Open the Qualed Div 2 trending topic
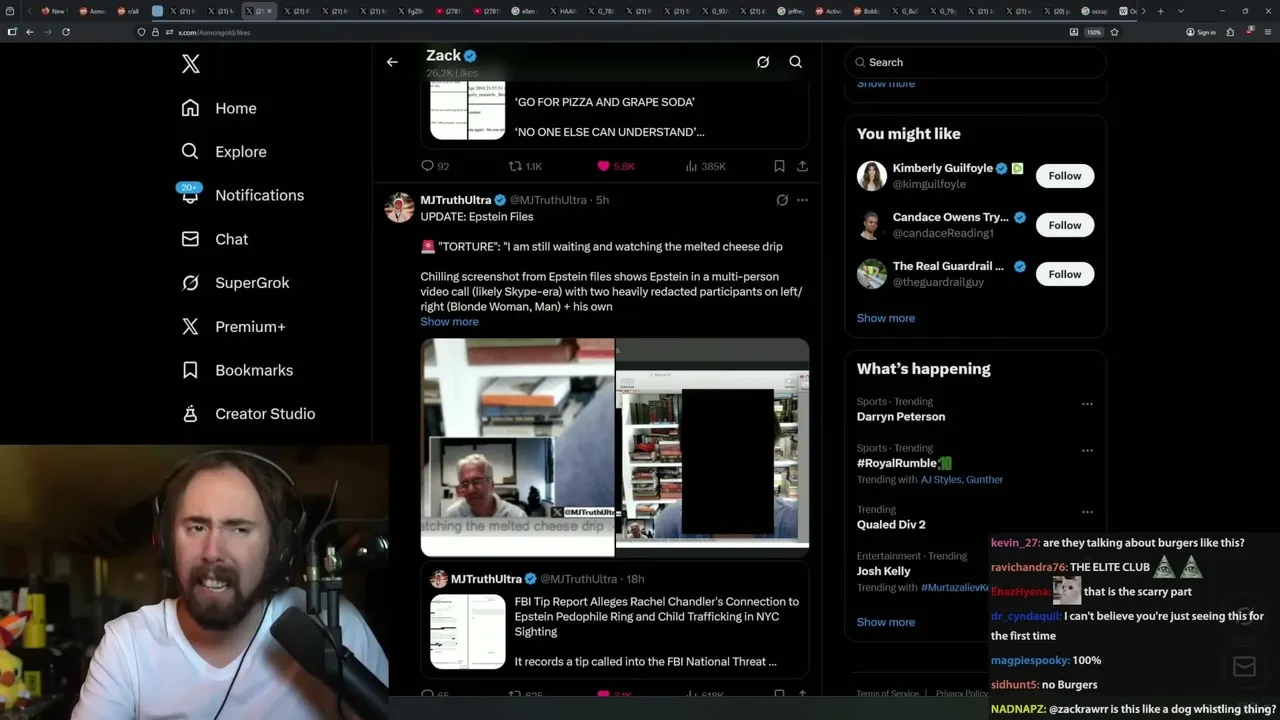This screenshot has height=720, width=1280. [891, 525]
